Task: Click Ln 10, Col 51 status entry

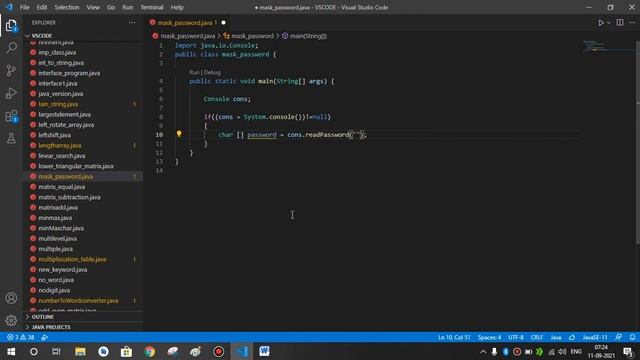Action: tap(454, 338)
